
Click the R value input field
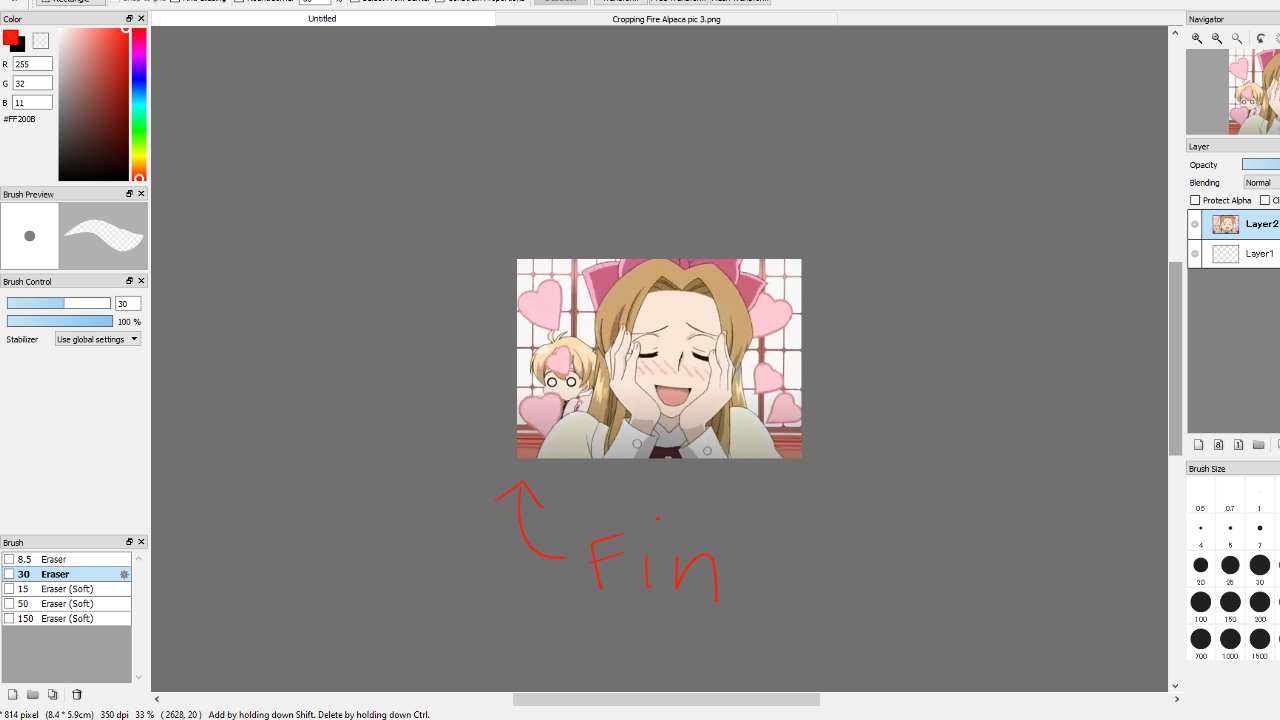(32, 64)
